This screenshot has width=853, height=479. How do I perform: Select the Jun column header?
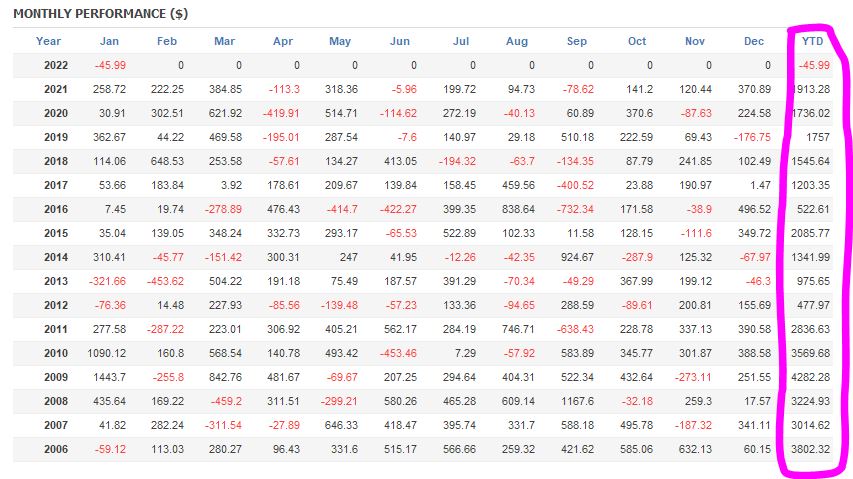pyautogui.click(x=400, y=41)
